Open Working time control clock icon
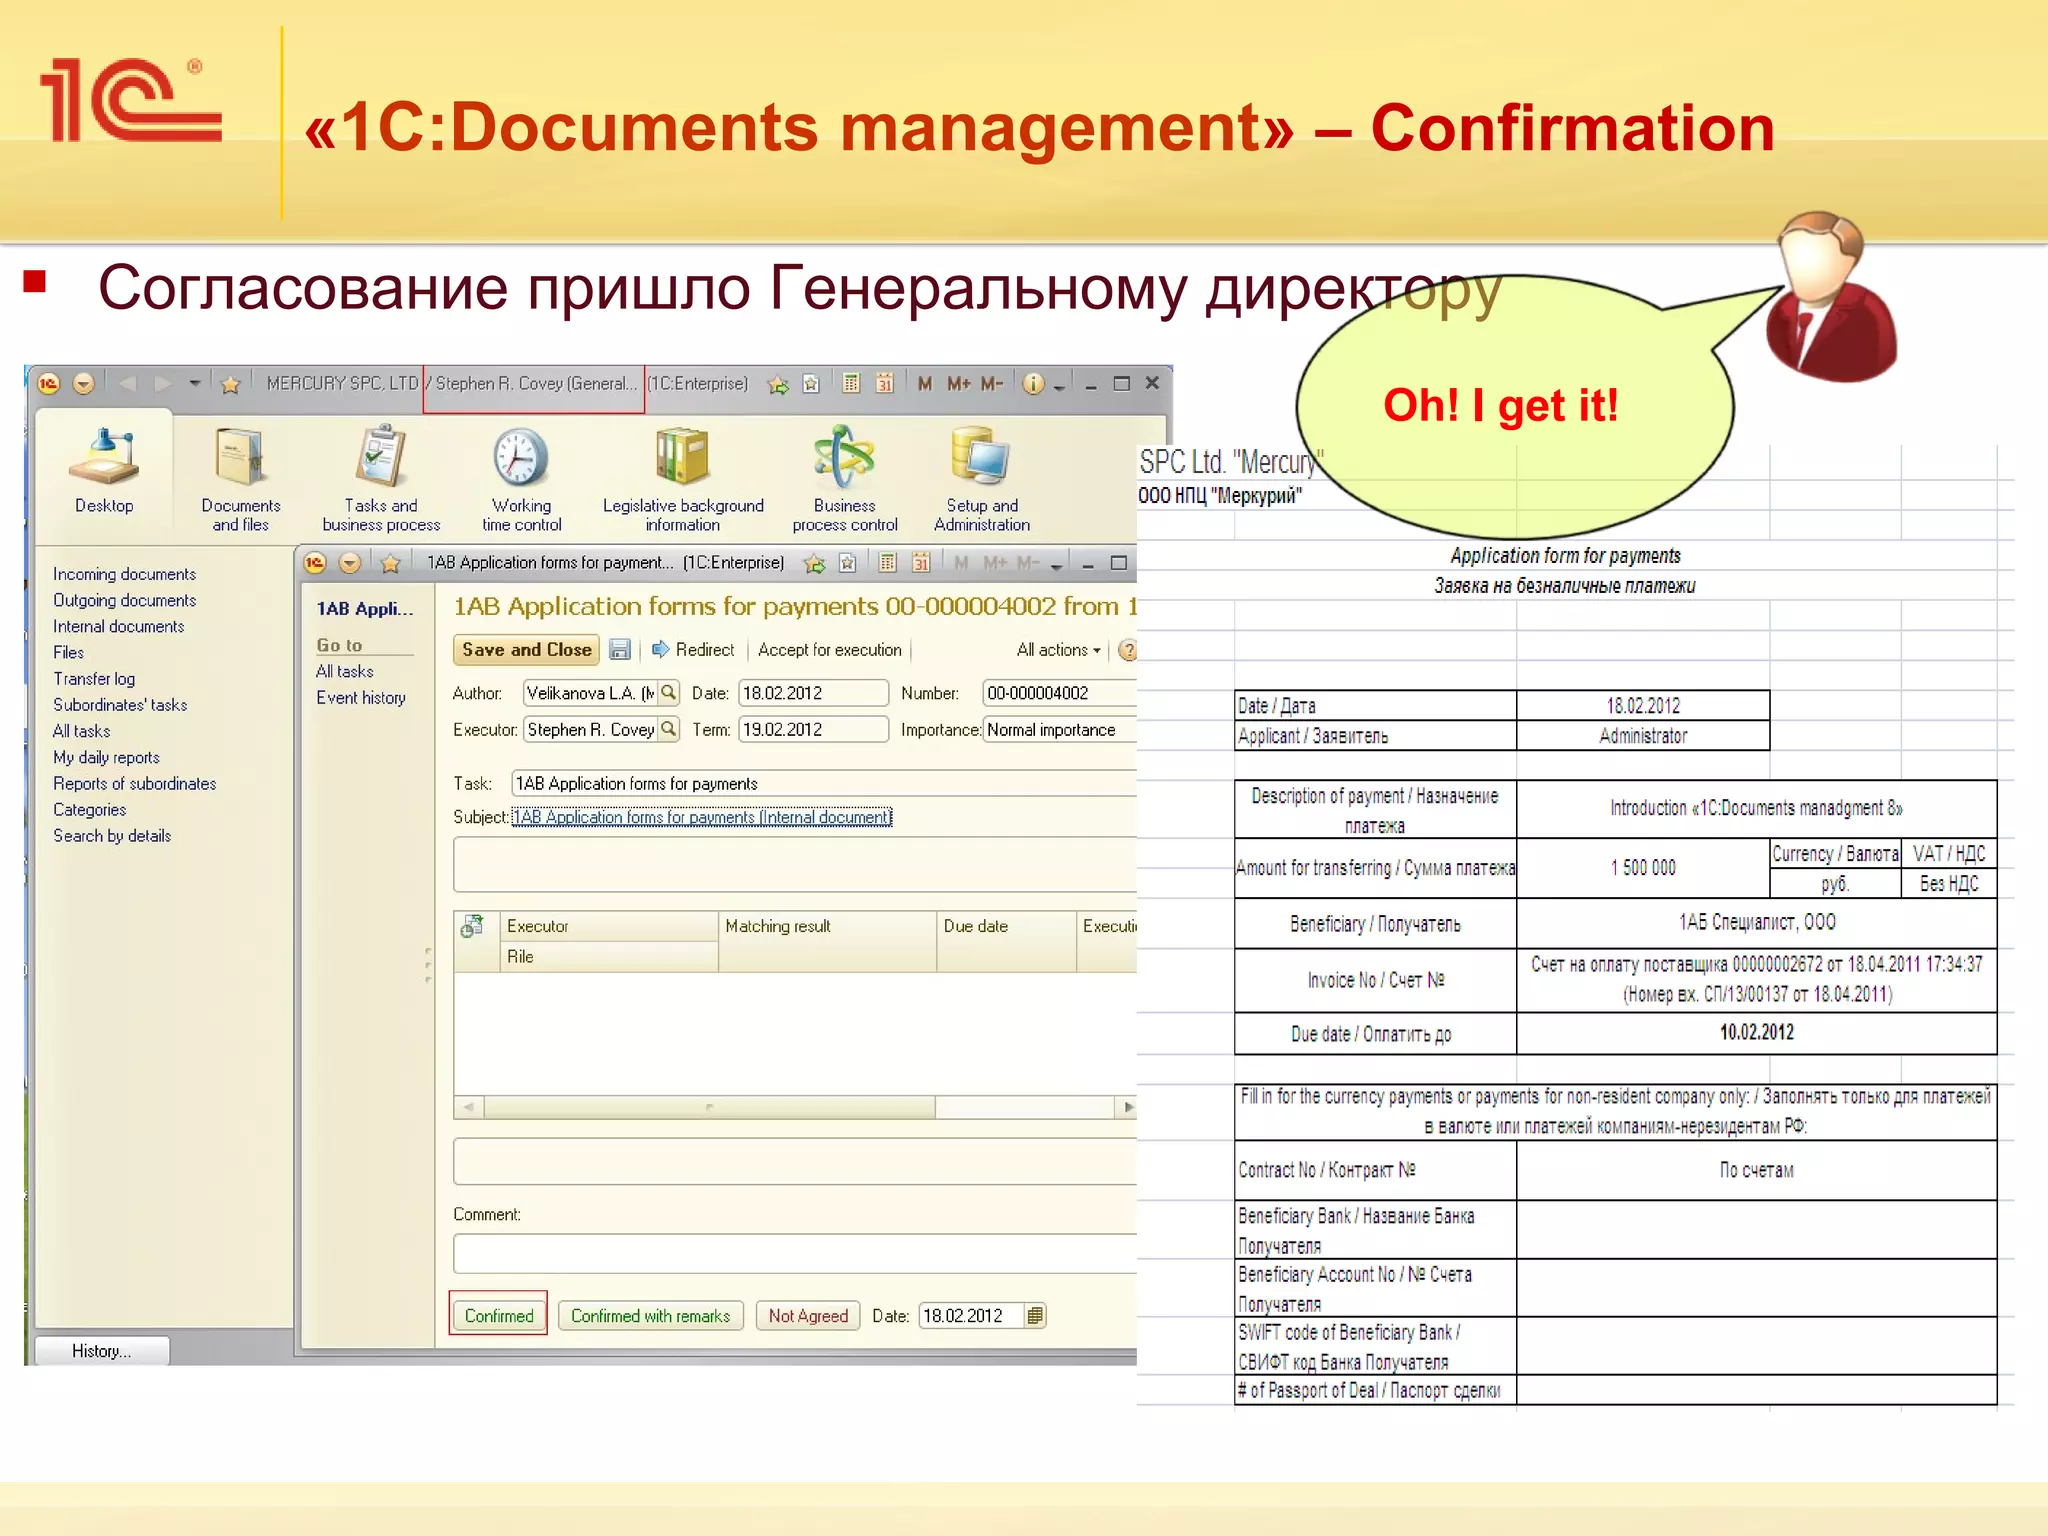This screenshot has width=2048, height=1536. click(x=521, y=457)
